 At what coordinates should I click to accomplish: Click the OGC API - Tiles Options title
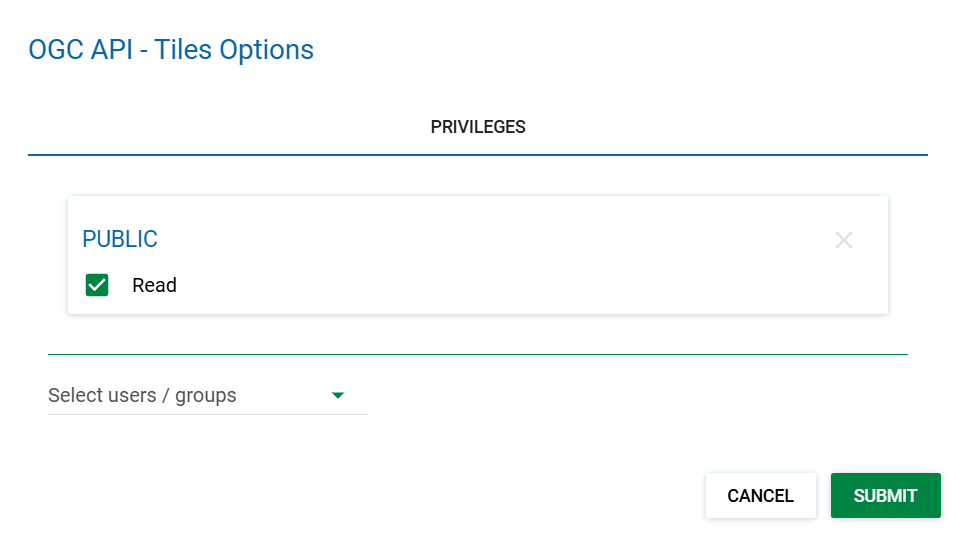coord(171,49)
